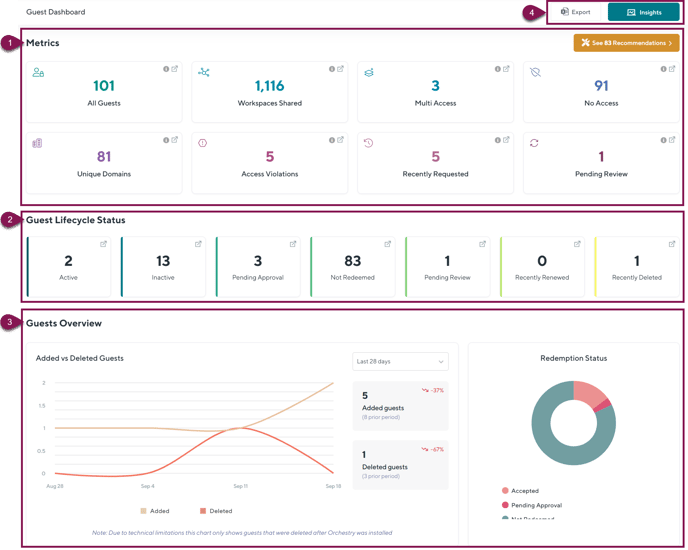Expand the Last 28 days dropdown
Viewport: 688px width, 550px height.
tap(400, 361)
